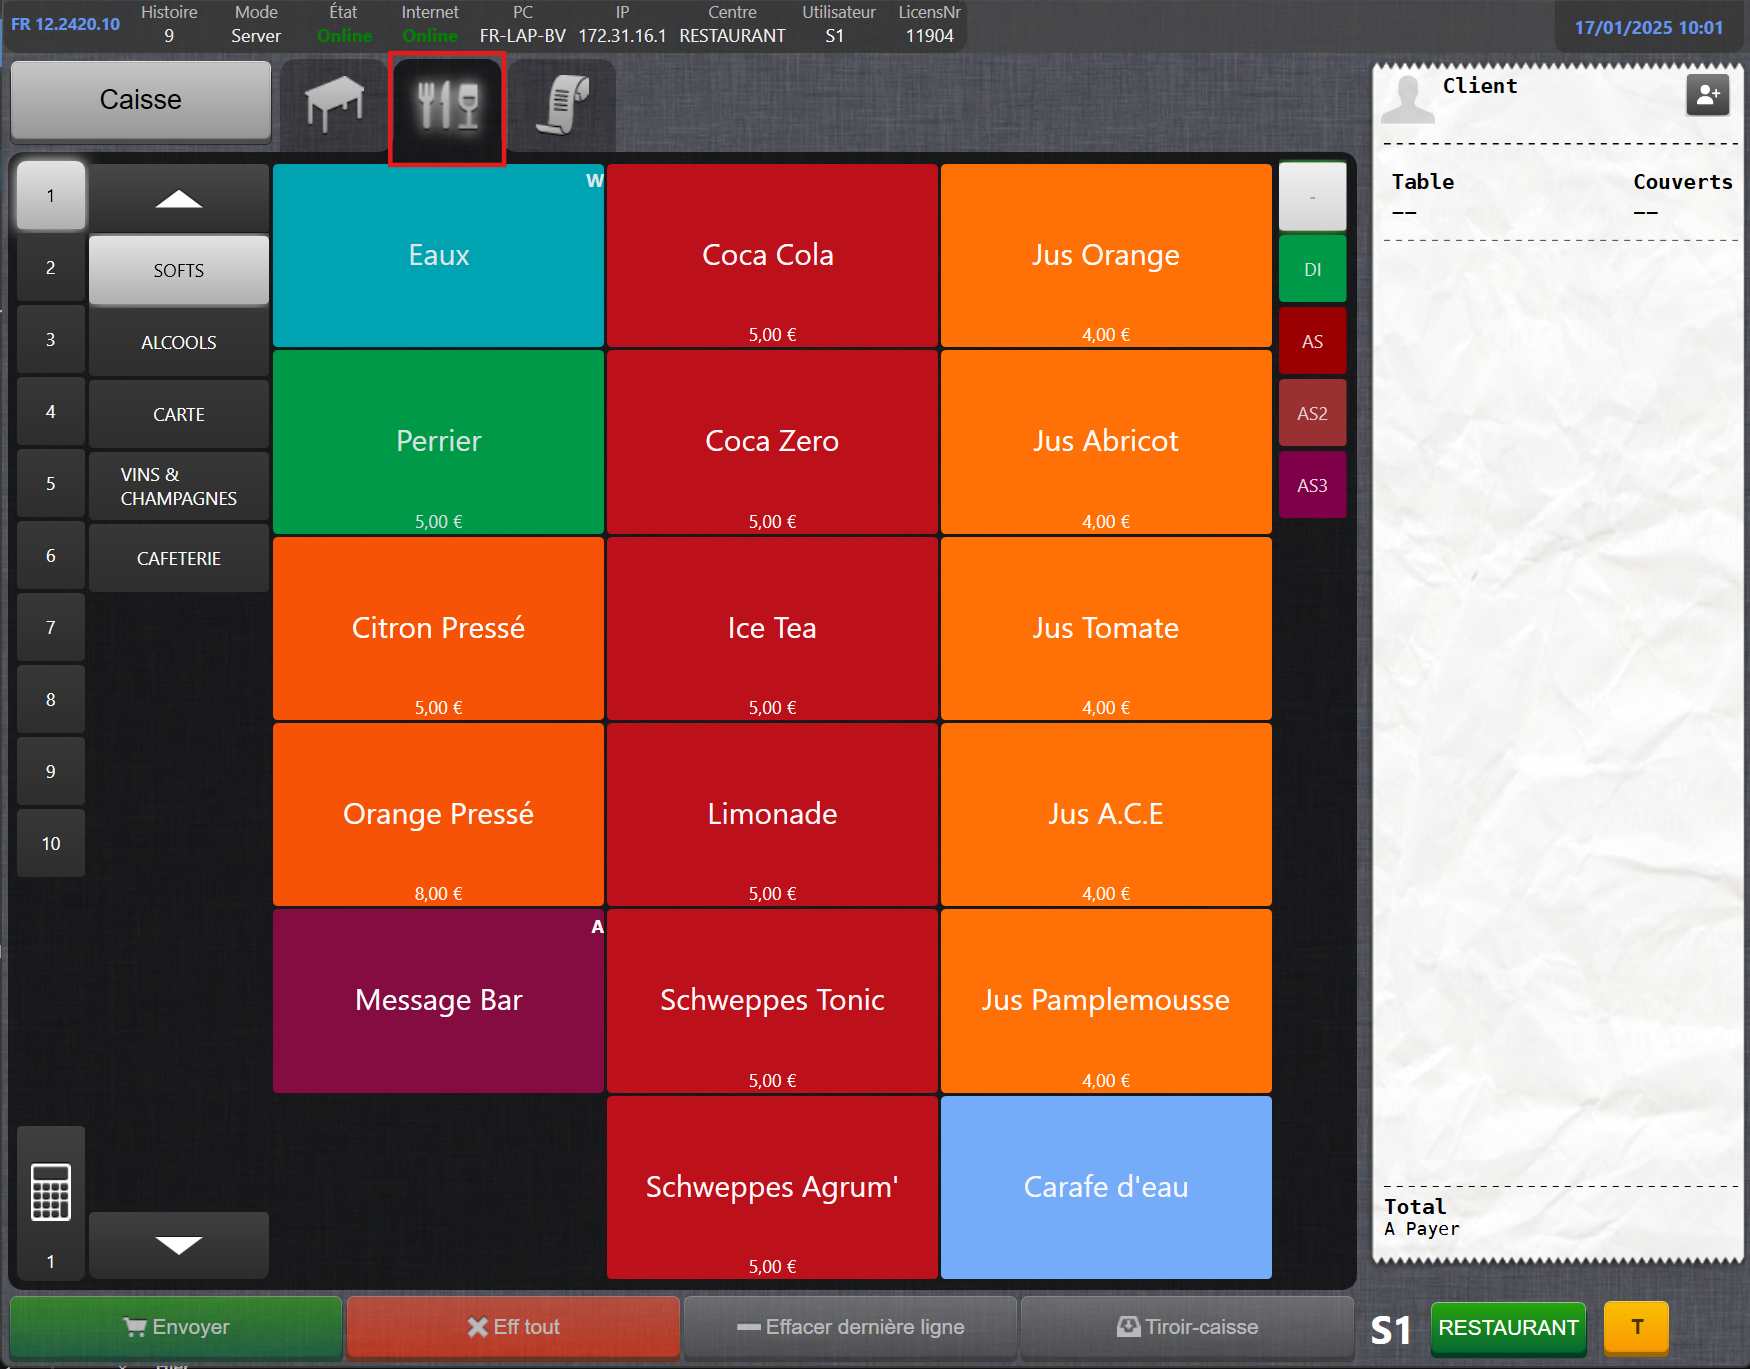Select quantity number 5 in left column
This screenshot has width=1750, height=1369.
pos(51,484)
